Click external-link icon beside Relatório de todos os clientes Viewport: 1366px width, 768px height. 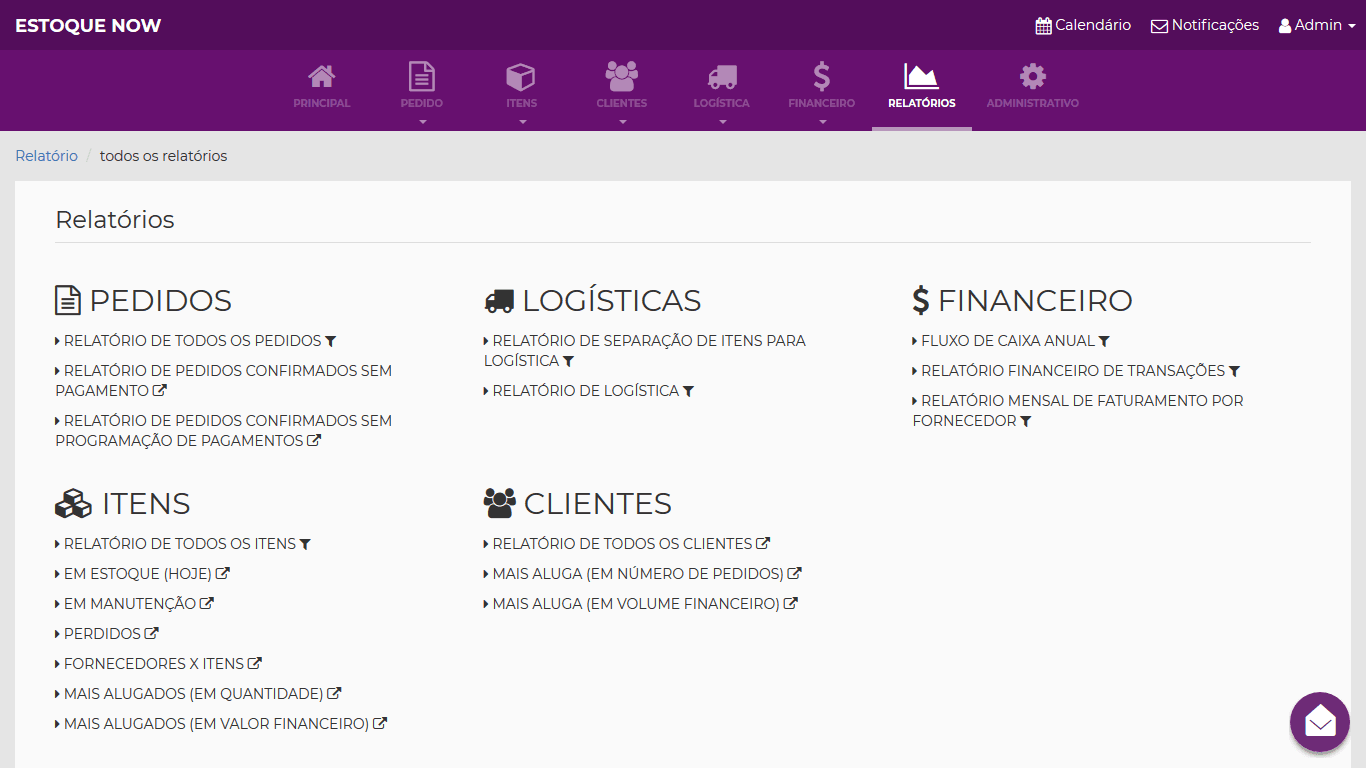(x=763, y=543)
